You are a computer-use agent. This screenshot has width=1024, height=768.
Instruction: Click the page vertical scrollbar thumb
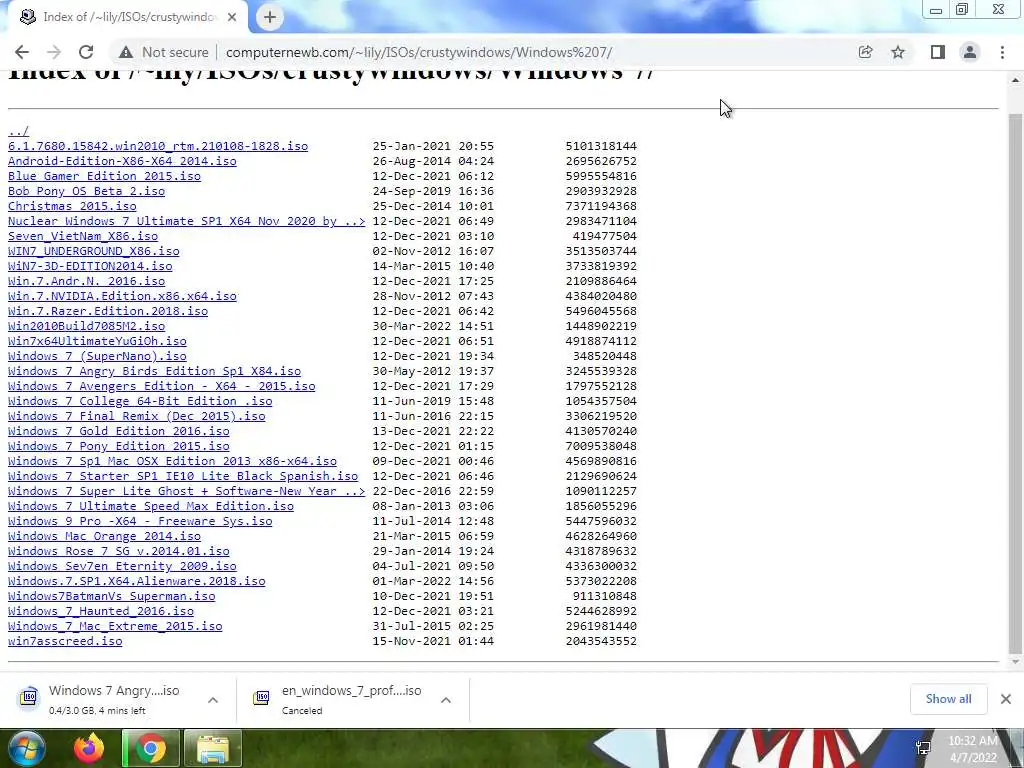1015,382
